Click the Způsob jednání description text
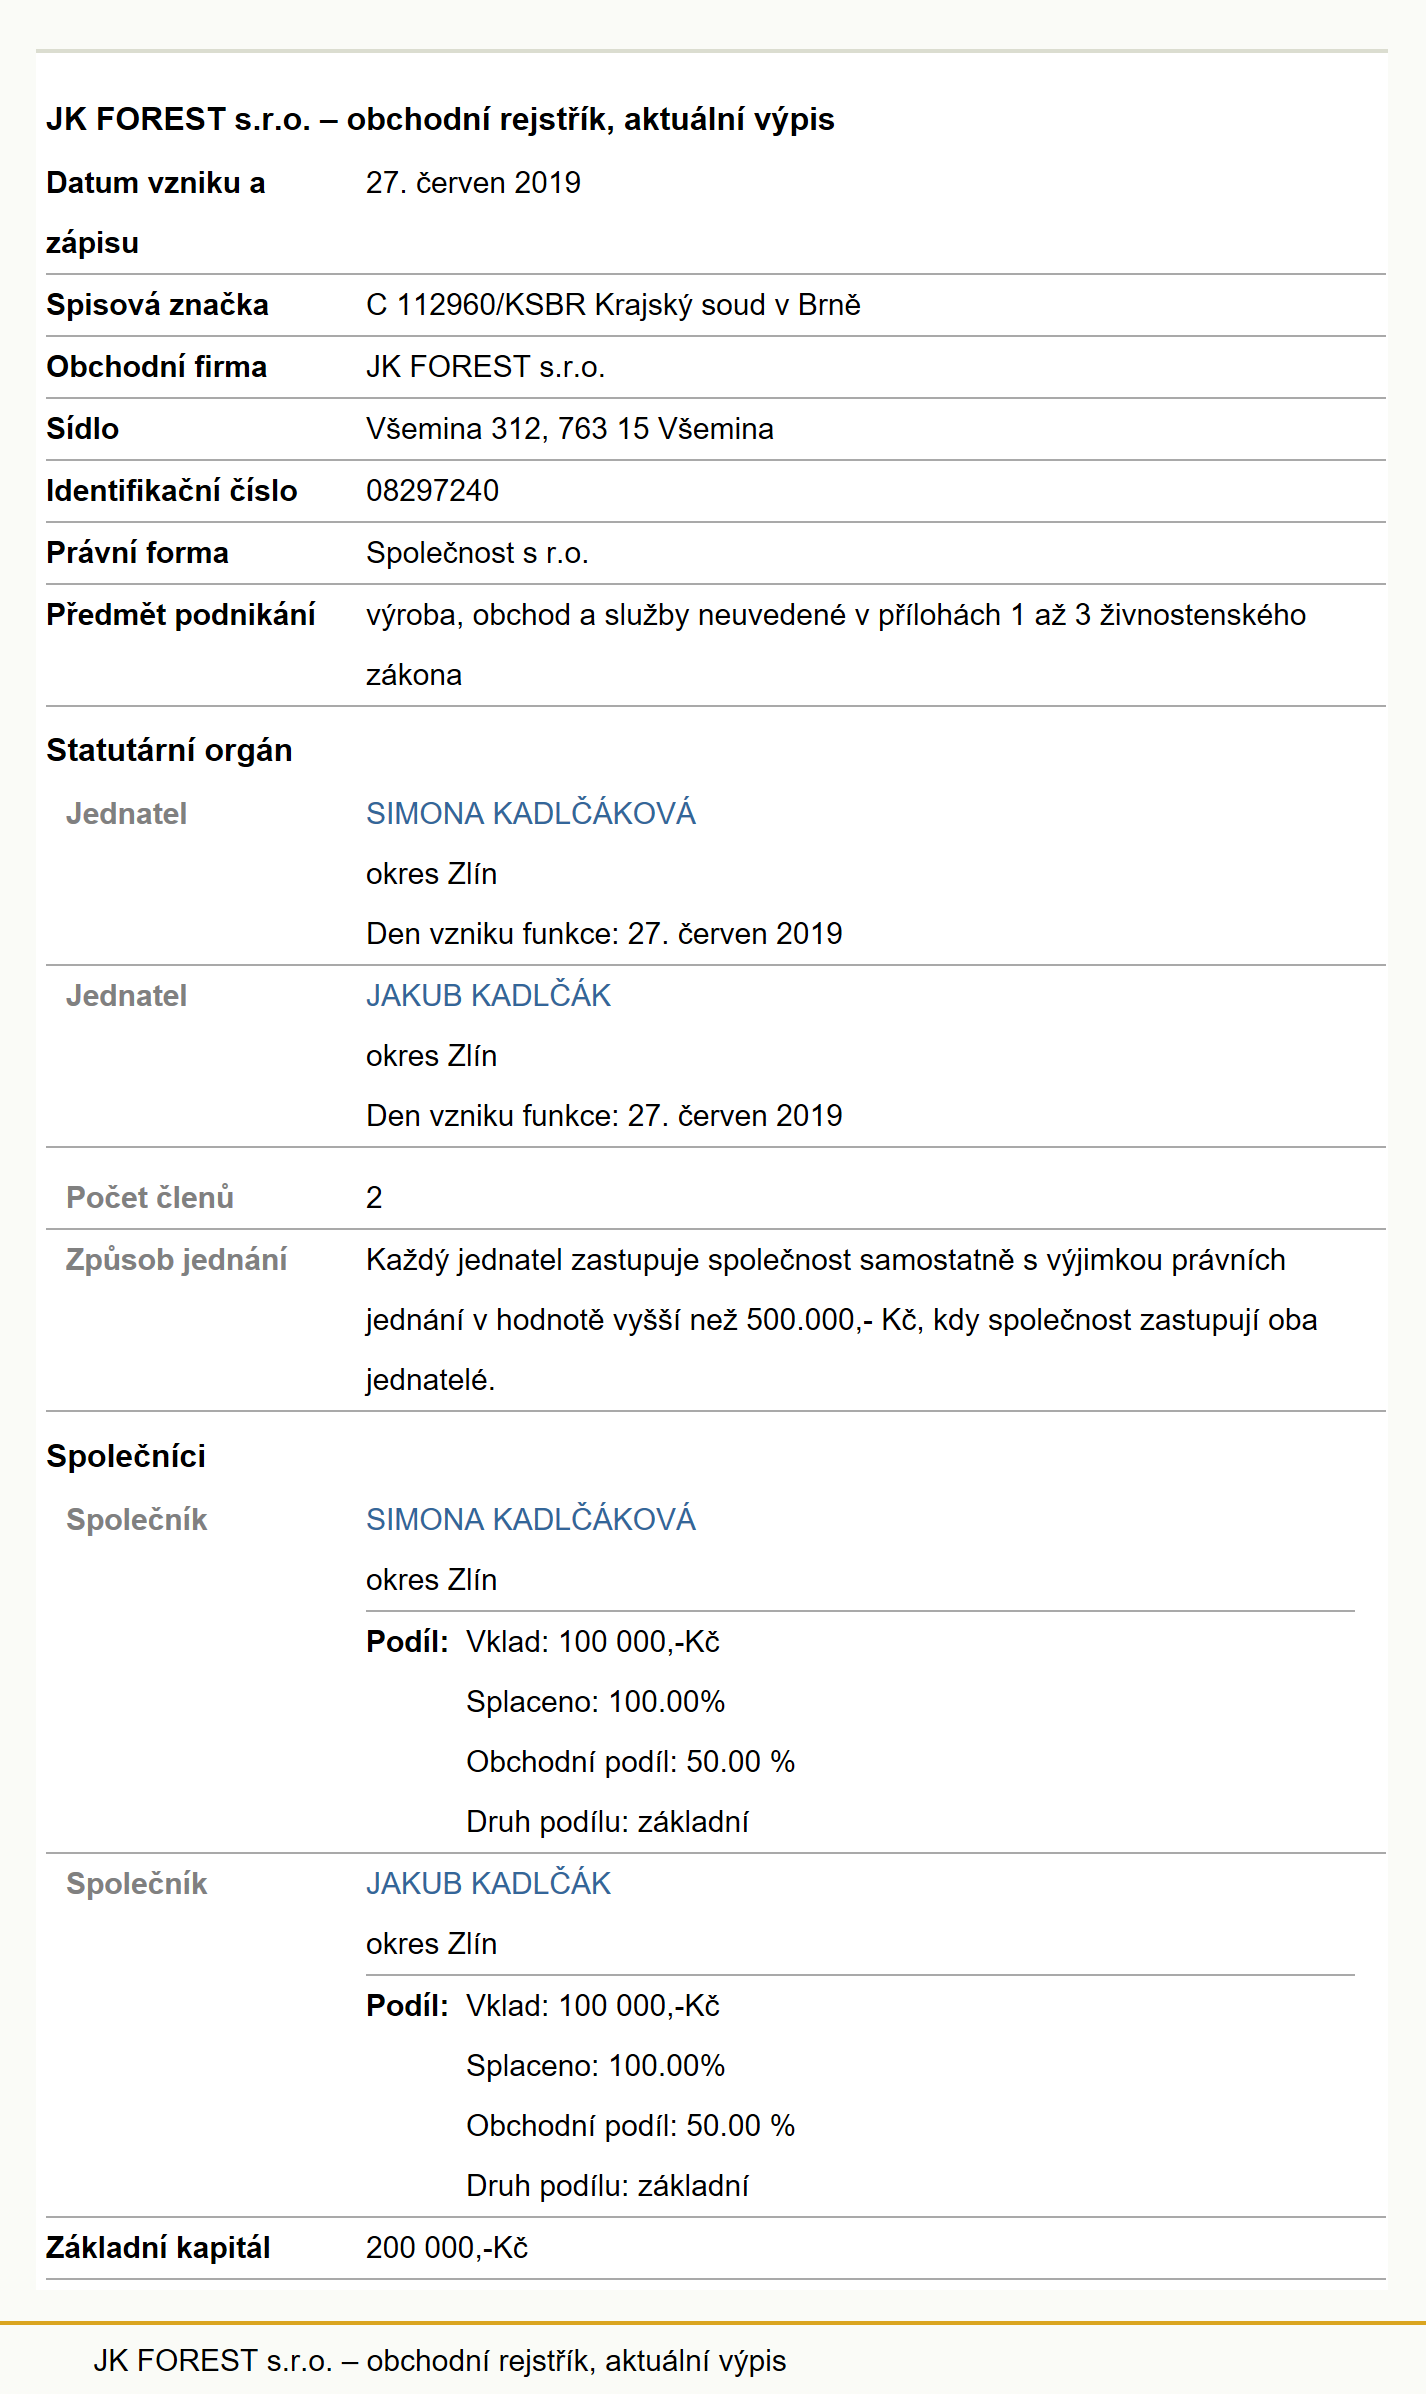 point(841,1320)
